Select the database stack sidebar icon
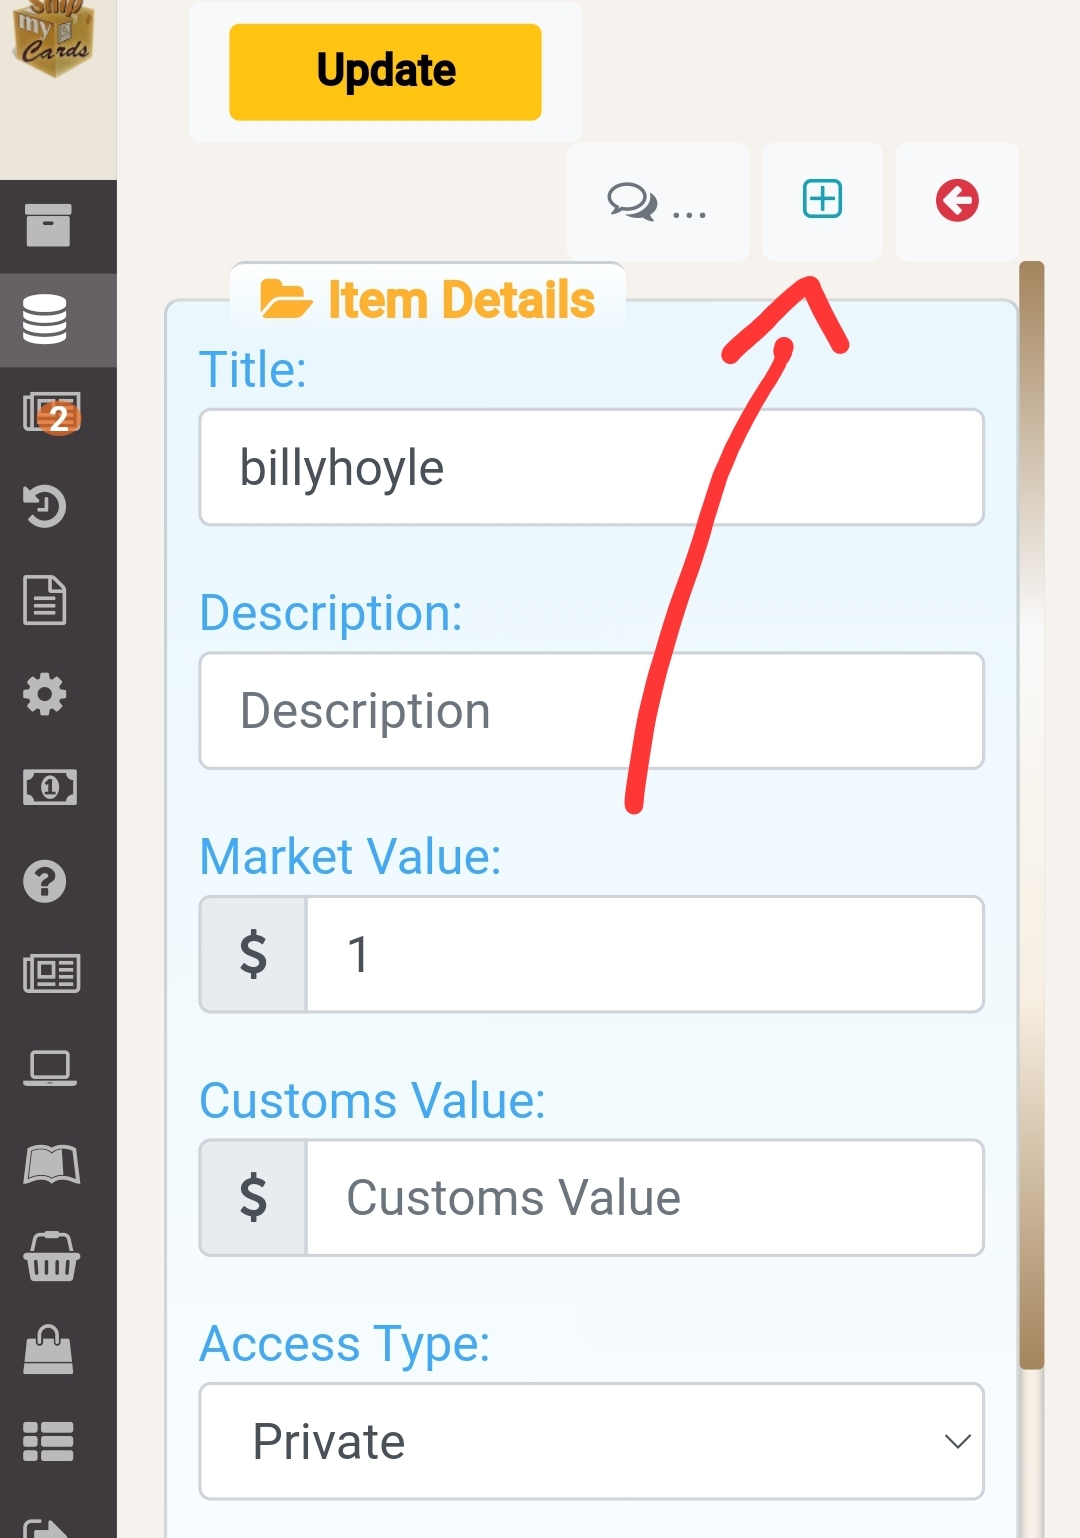 [x=45, y=320]
